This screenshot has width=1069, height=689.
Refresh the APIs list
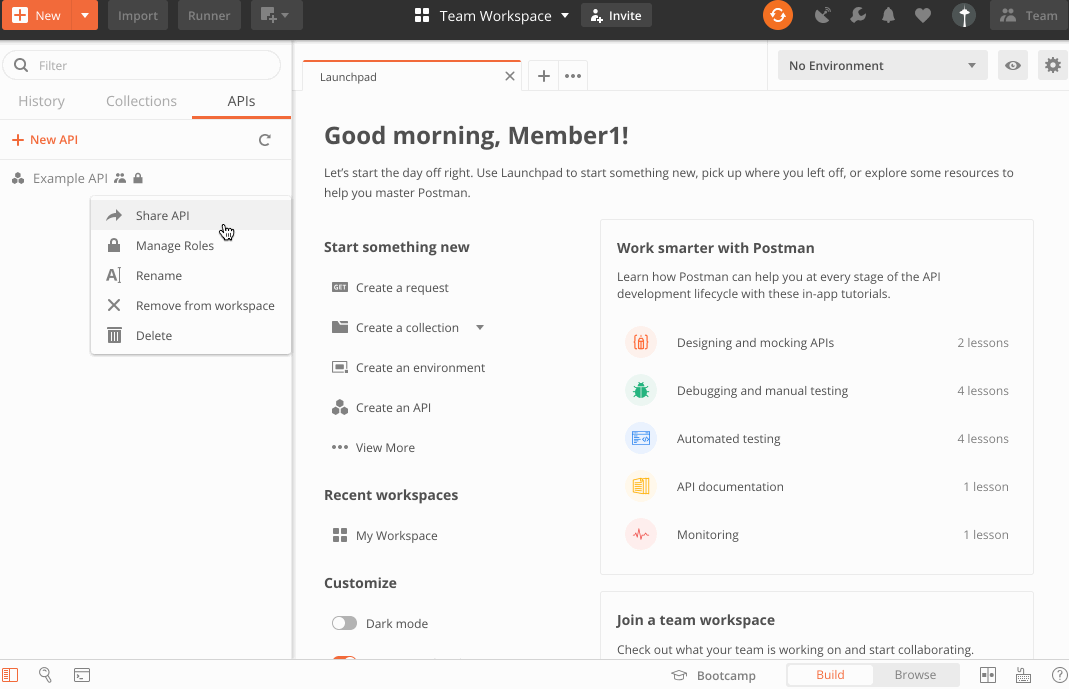(x=265, y=140)
